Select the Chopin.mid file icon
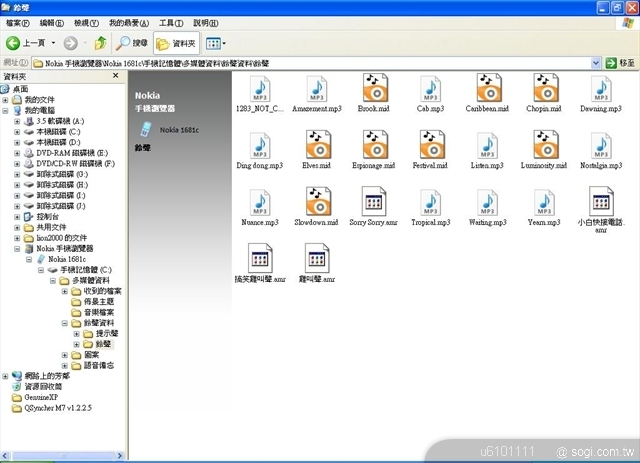Screen dimensions: 640x463 545,88
